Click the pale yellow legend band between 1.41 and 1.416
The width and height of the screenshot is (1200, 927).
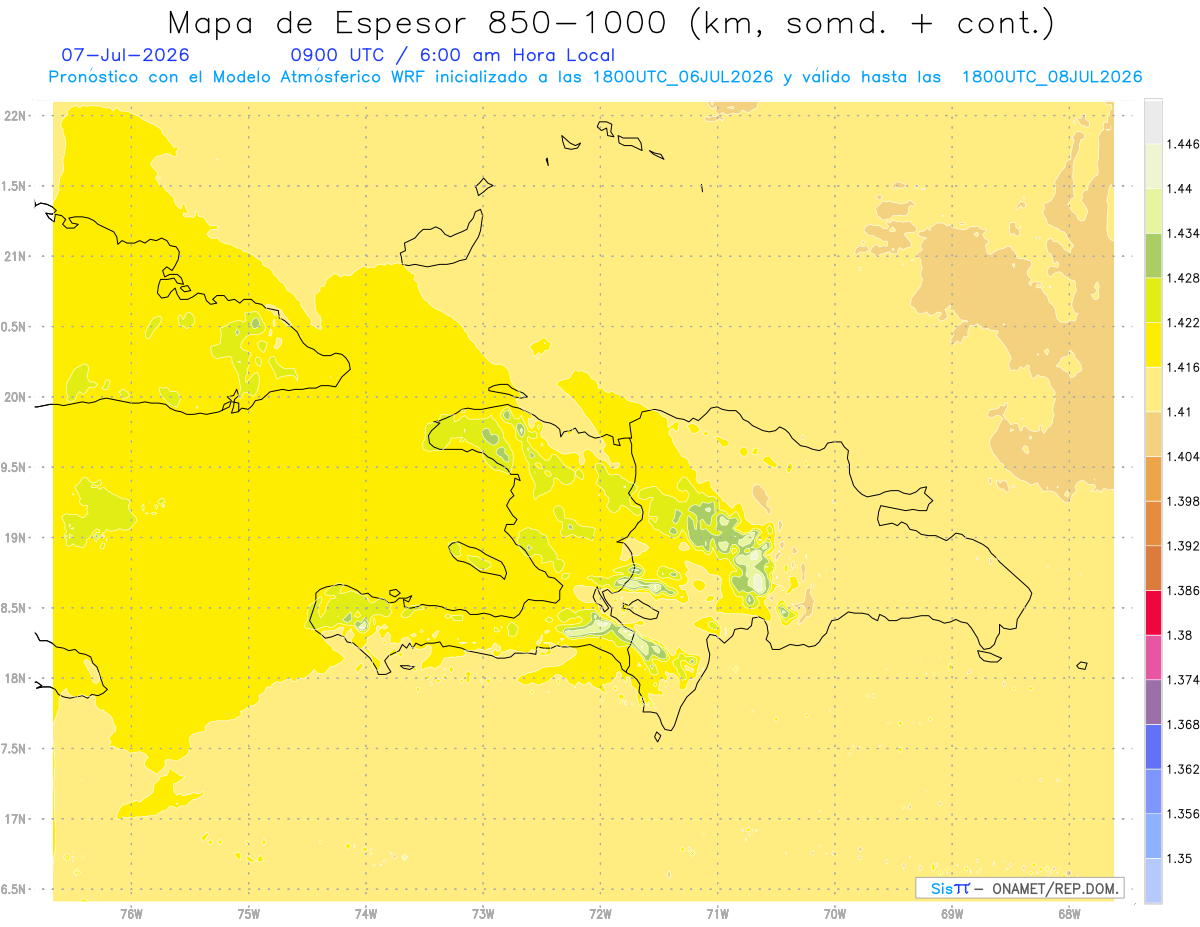[1153, 390]
